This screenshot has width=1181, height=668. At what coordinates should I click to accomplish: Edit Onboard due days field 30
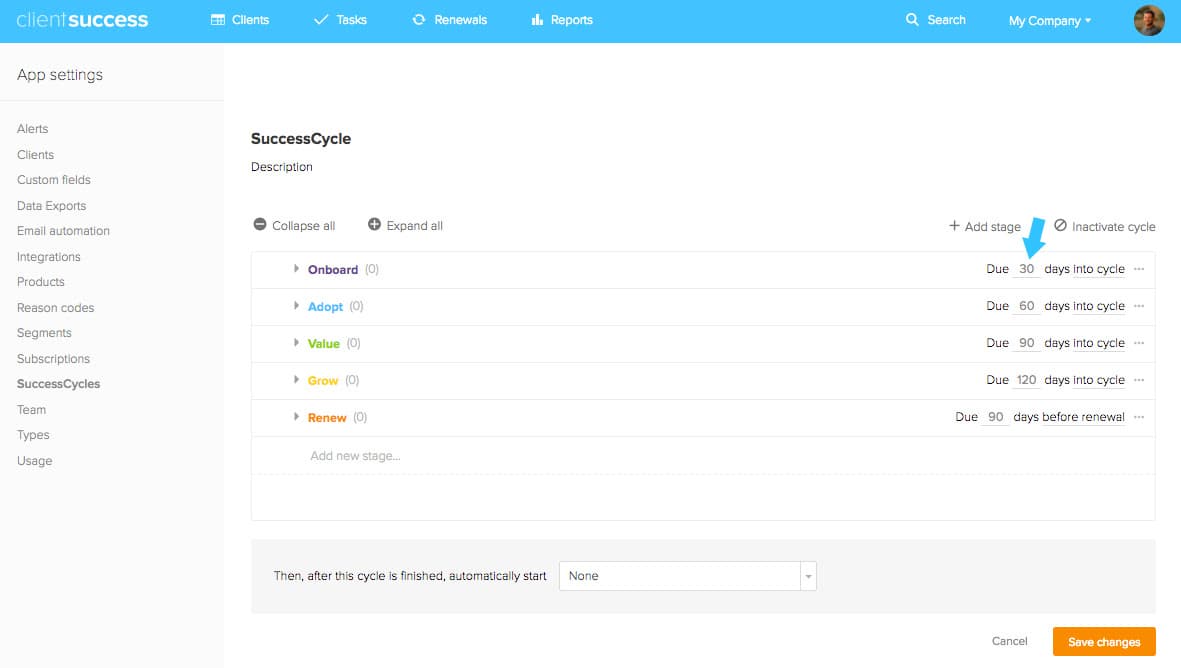[x=1026, y=269]
